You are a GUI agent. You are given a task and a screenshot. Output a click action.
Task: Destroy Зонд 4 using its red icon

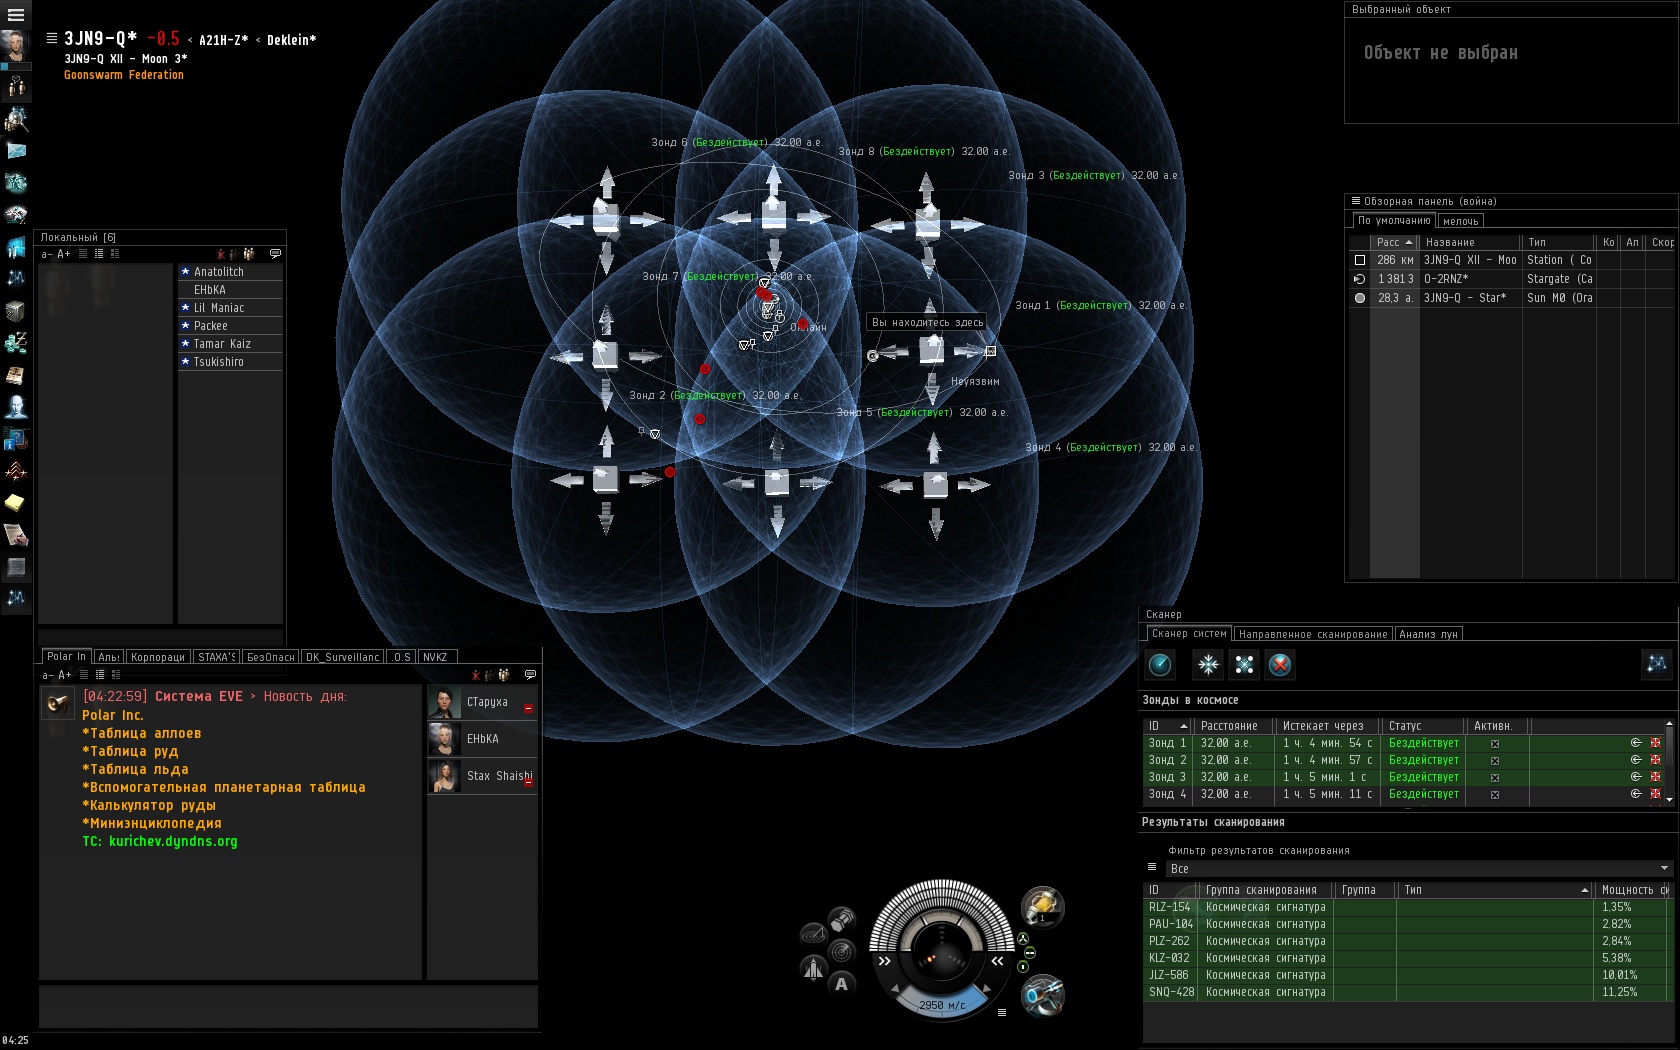1655,794
